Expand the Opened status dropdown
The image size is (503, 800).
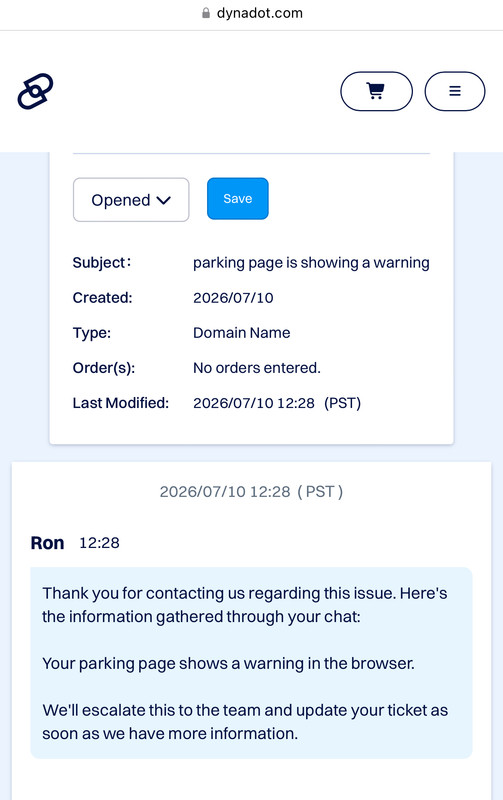(x=131, y=199)
